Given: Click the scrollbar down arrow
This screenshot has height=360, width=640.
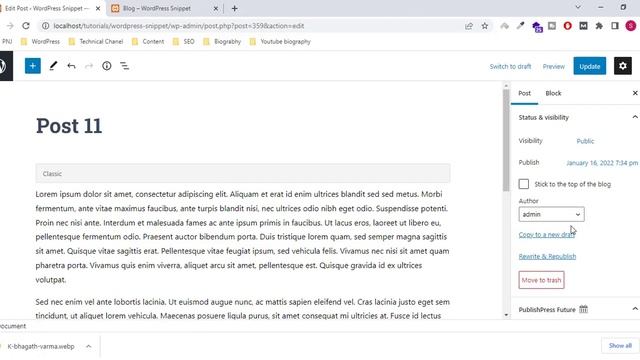Looking at the screenshot, I should [506, 315].
